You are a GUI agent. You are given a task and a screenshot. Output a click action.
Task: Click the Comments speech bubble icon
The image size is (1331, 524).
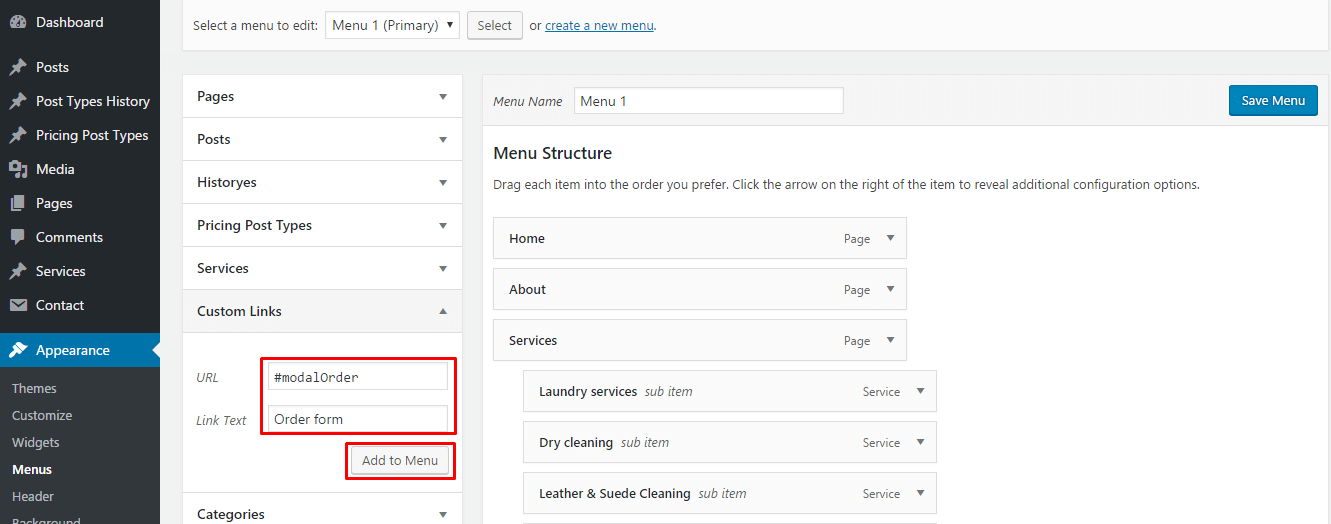click(18, 237)
